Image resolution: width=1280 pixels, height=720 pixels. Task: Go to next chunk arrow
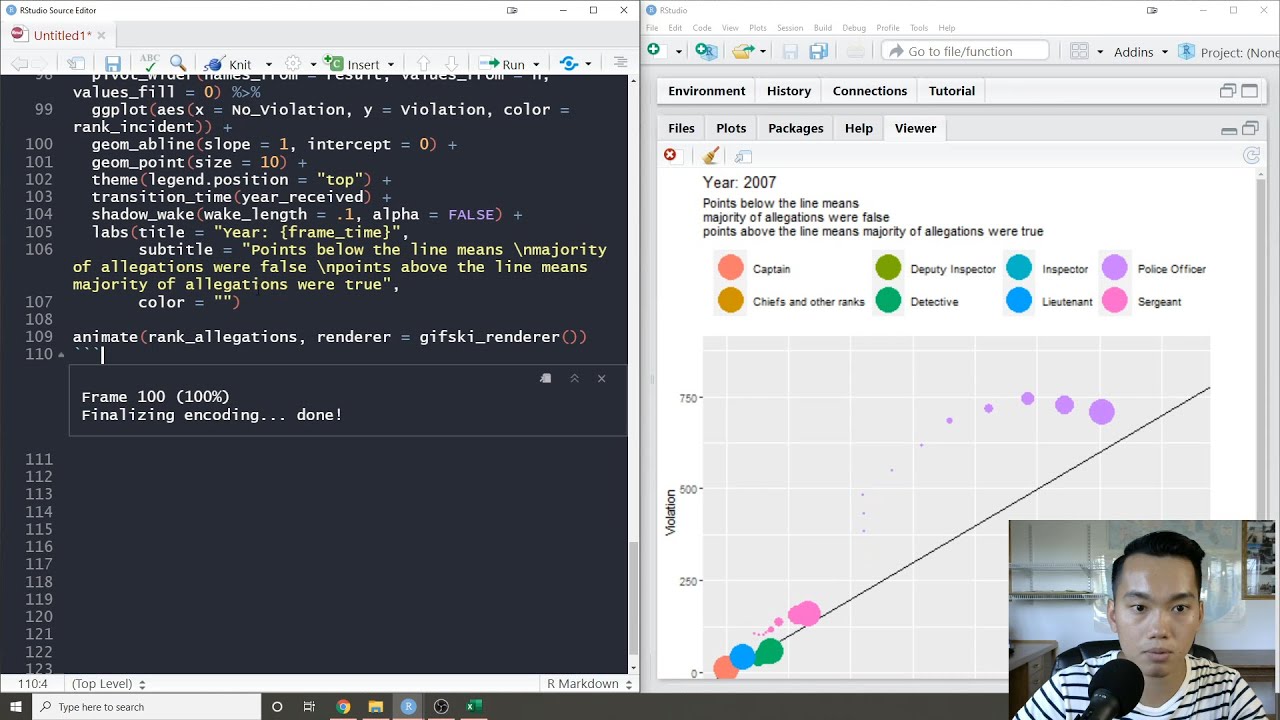point(451,64)
